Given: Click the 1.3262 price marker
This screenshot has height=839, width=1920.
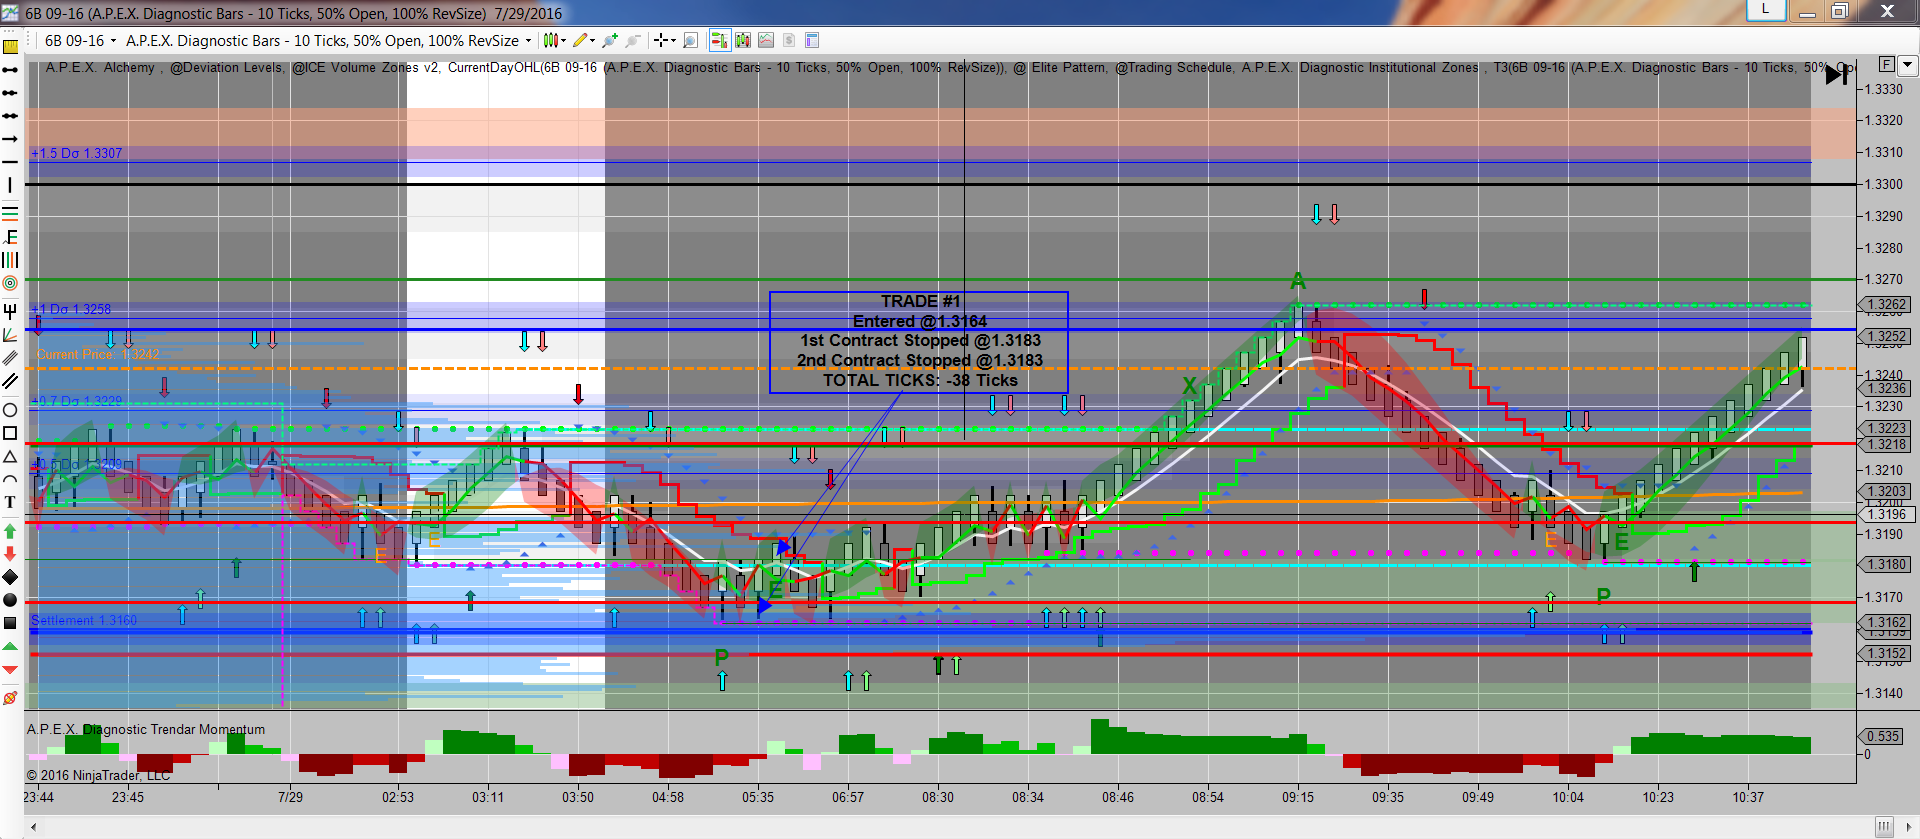Looking at the screenshot, I should [1886, 305].
